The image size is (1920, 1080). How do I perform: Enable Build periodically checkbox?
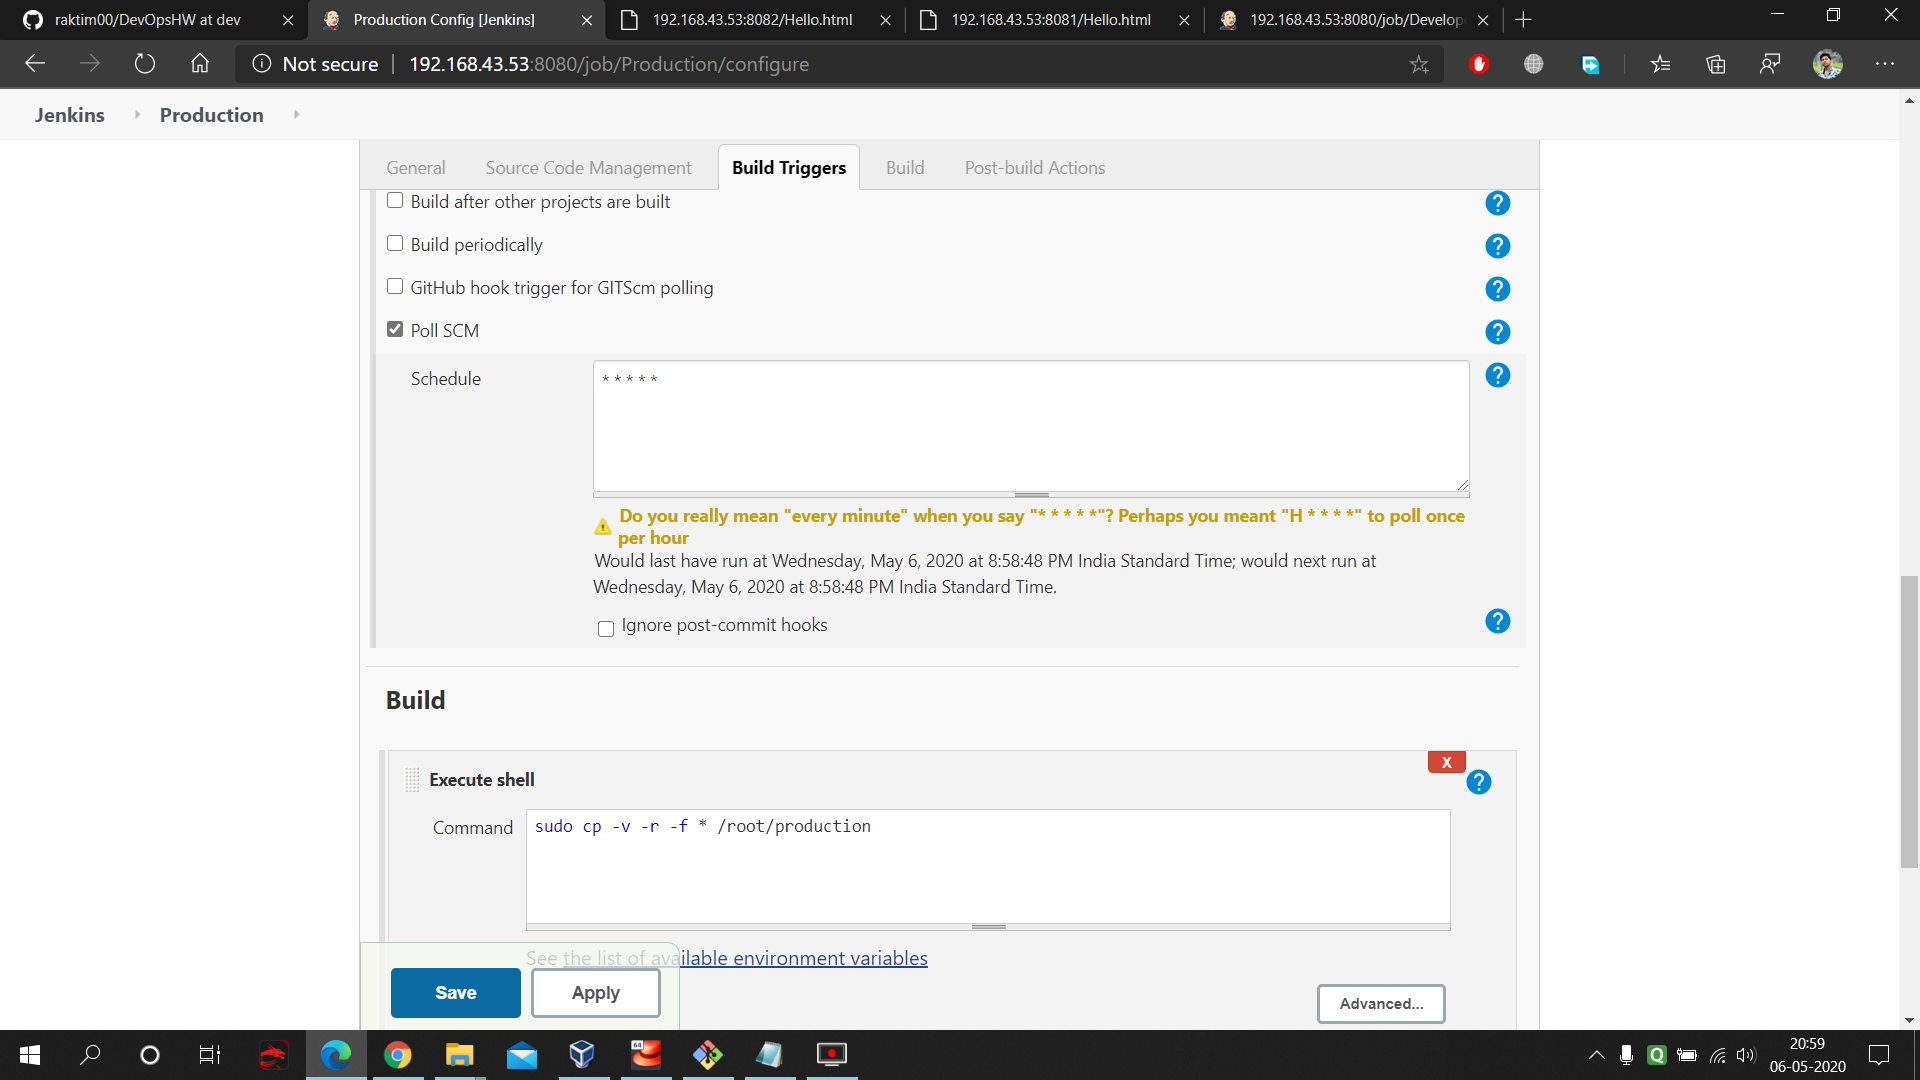tap(395, 243)
